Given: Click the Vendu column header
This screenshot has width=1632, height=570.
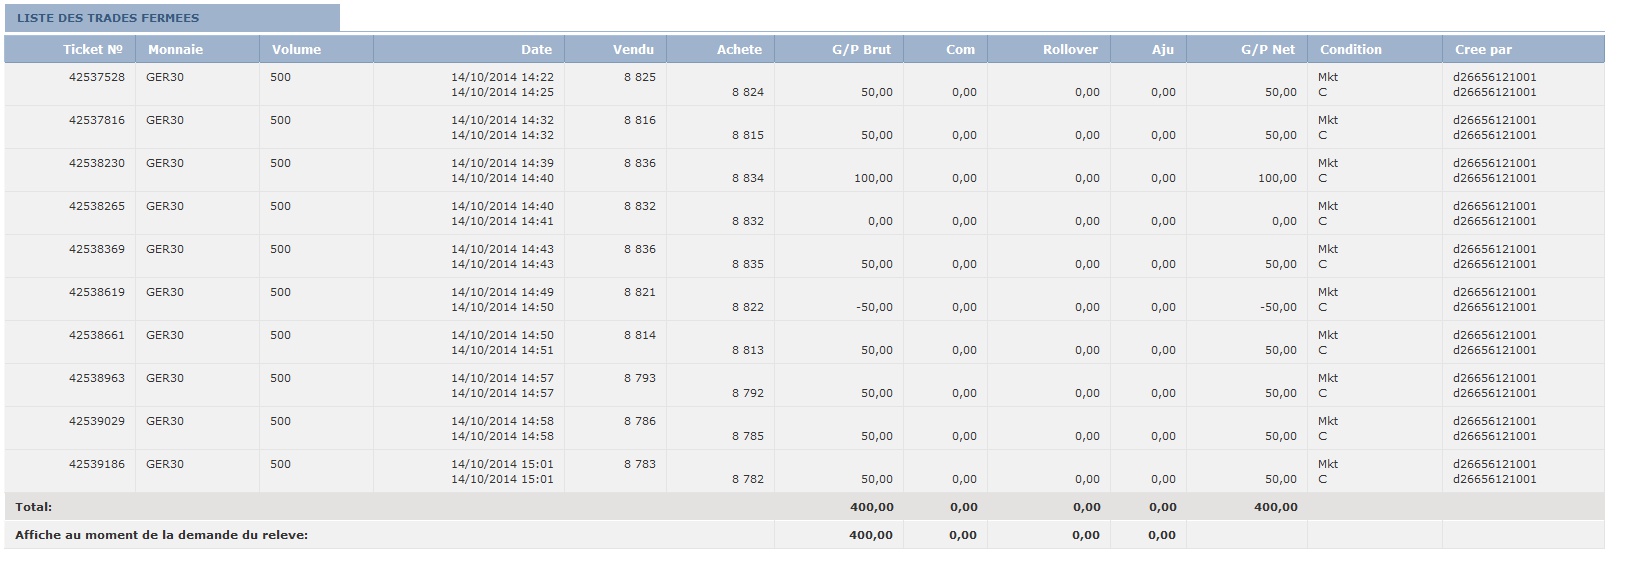Looking at the screenshot, I should (633, 49).
